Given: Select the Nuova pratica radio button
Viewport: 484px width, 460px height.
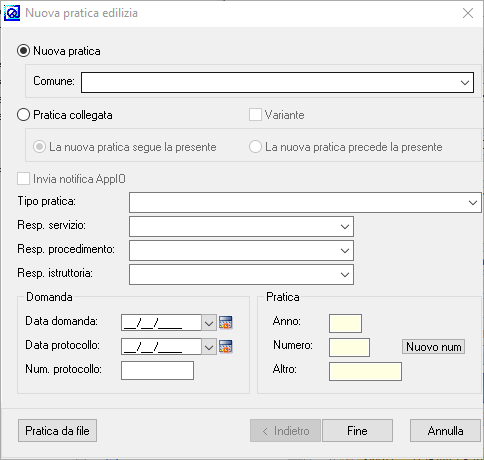Looking at the screenshot, I should [23, 51].
